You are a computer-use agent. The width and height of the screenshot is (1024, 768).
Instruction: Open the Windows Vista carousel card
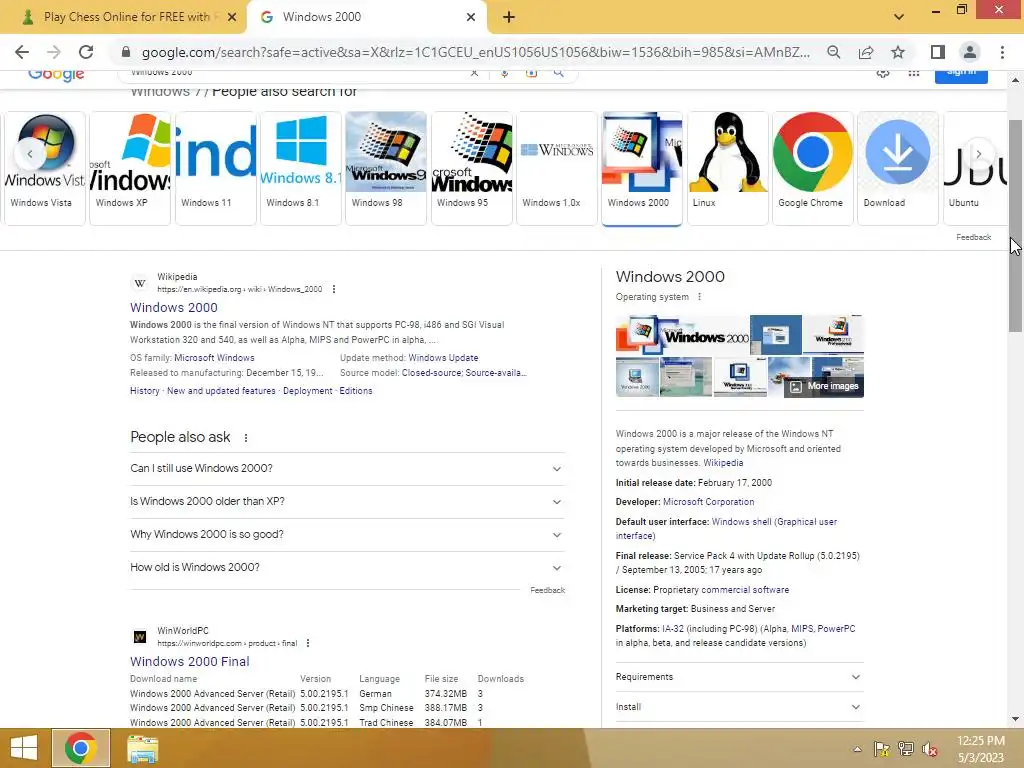(44, 168)
